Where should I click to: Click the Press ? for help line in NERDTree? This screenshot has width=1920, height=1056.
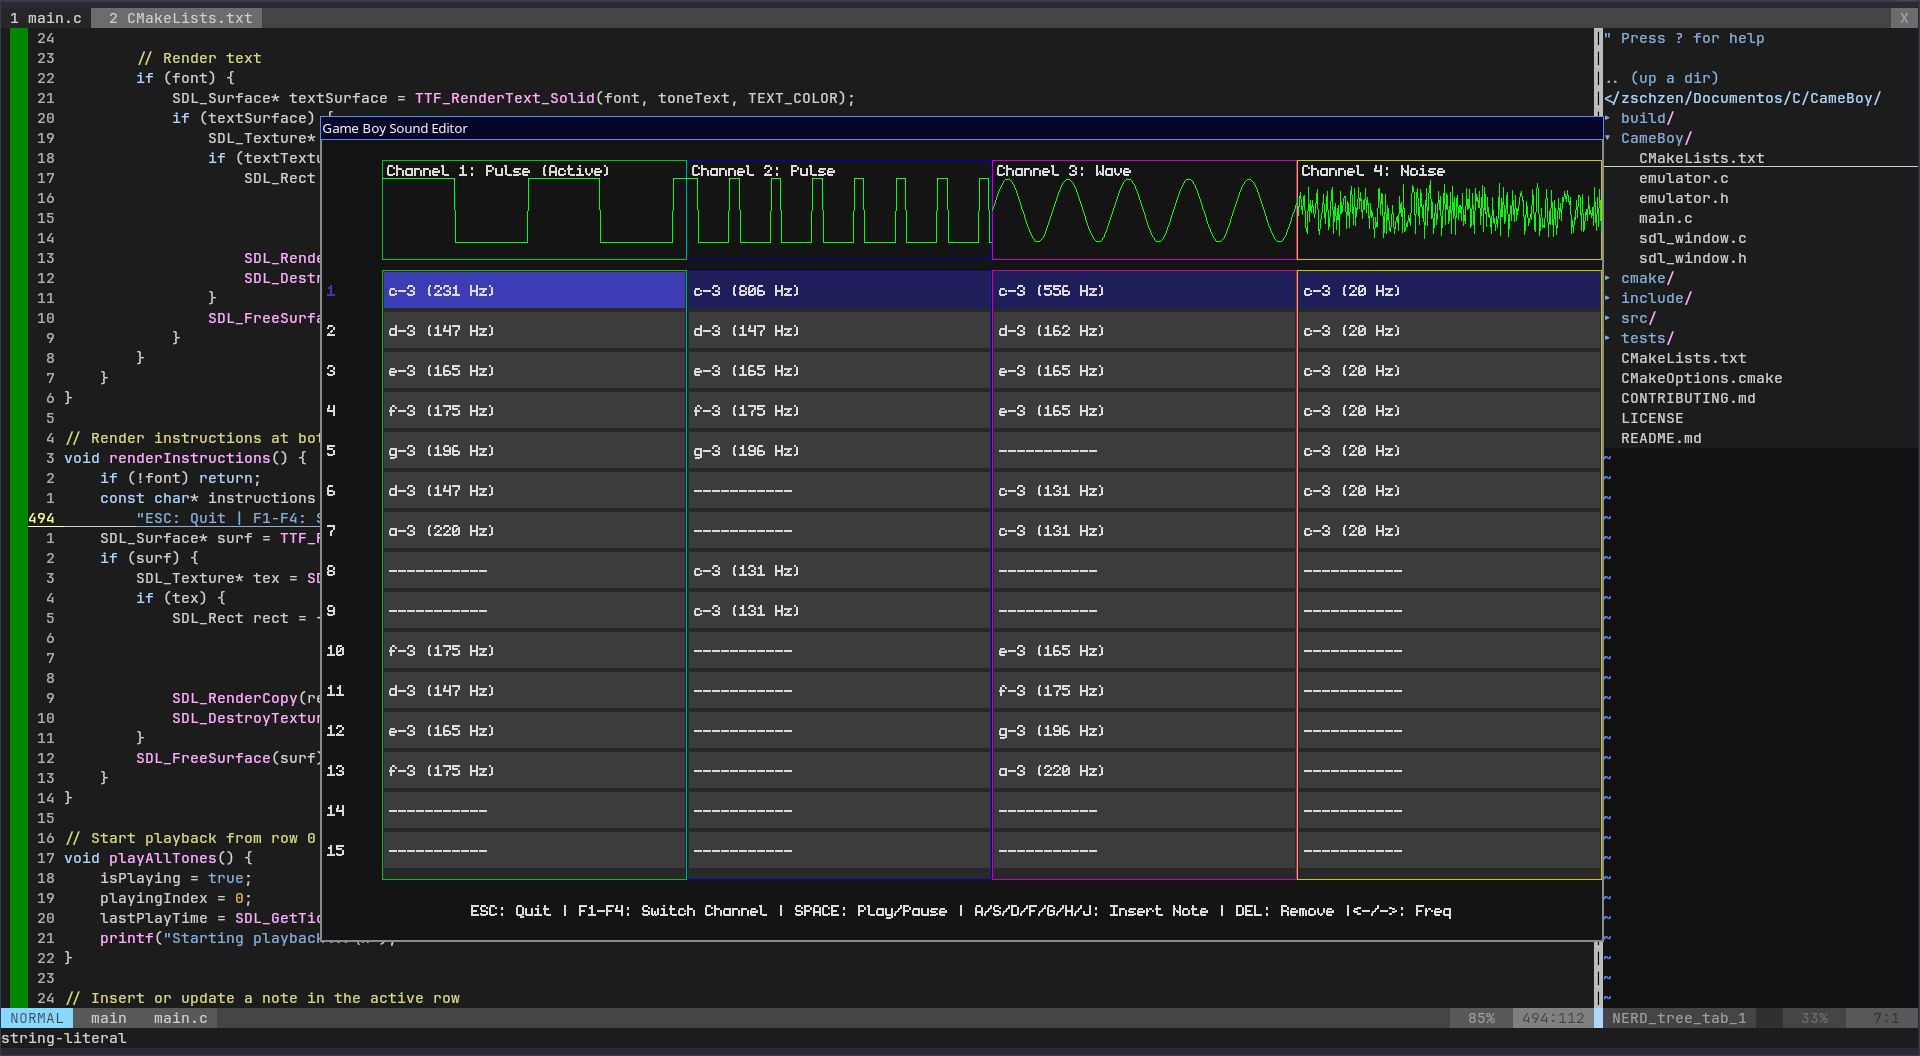pos(1684,38)
